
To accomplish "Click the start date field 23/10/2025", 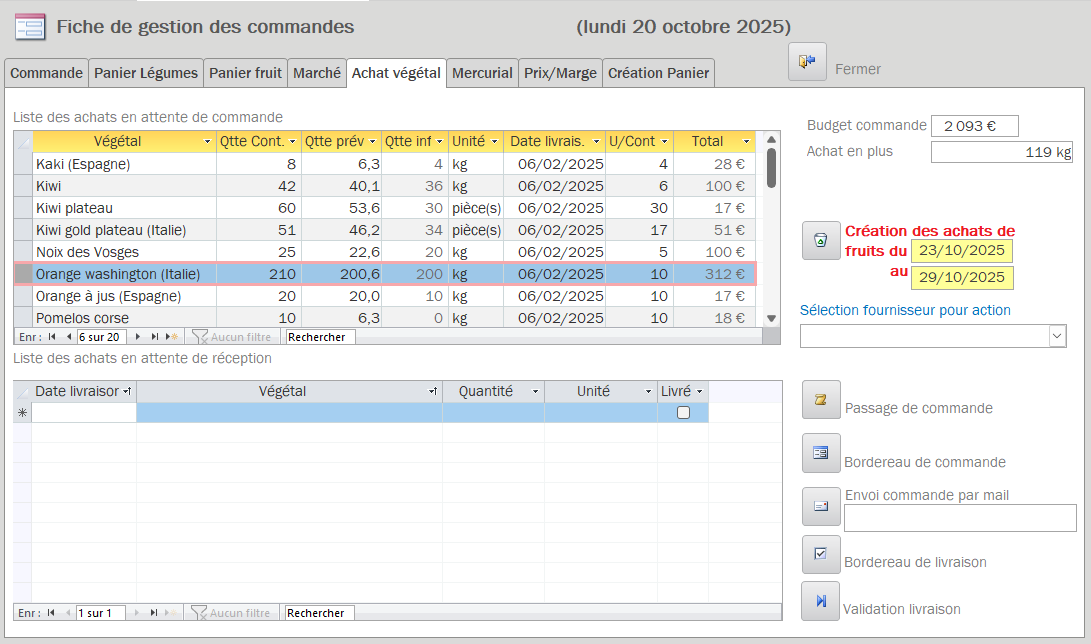I will click(962, 251).
